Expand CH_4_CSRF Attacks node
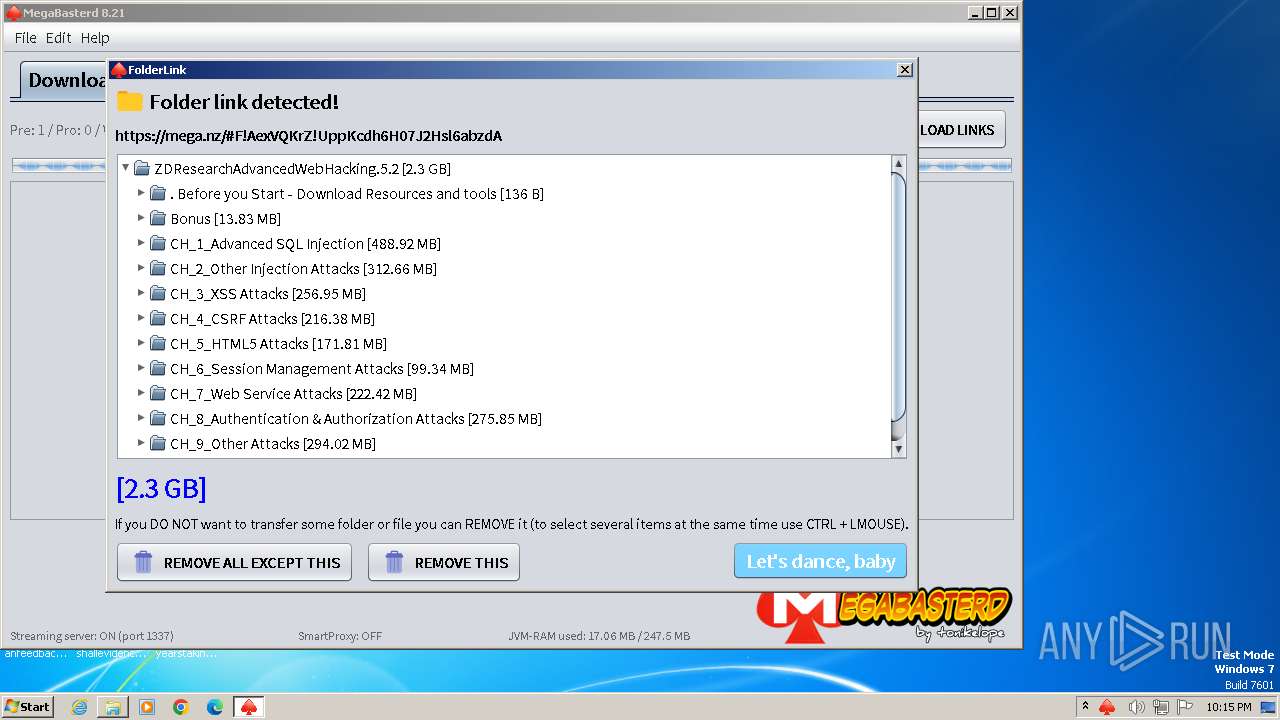The height and width of the screenshot is (720, 1280). 141,318
